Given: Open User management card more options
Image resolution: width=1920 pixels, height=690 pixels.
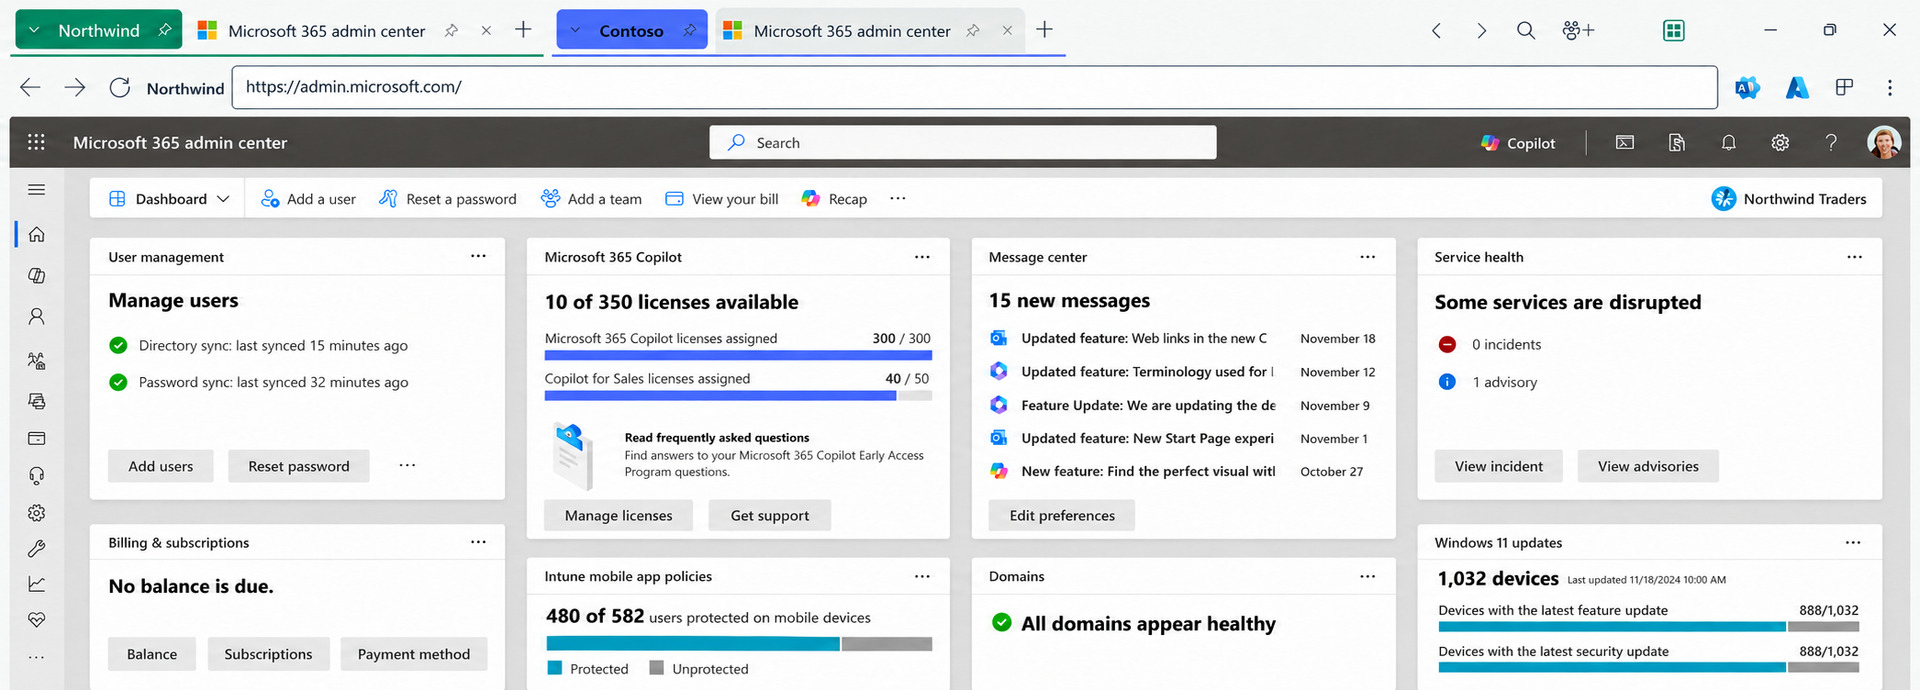Looking at the screenshot, I should pos(479,256).
